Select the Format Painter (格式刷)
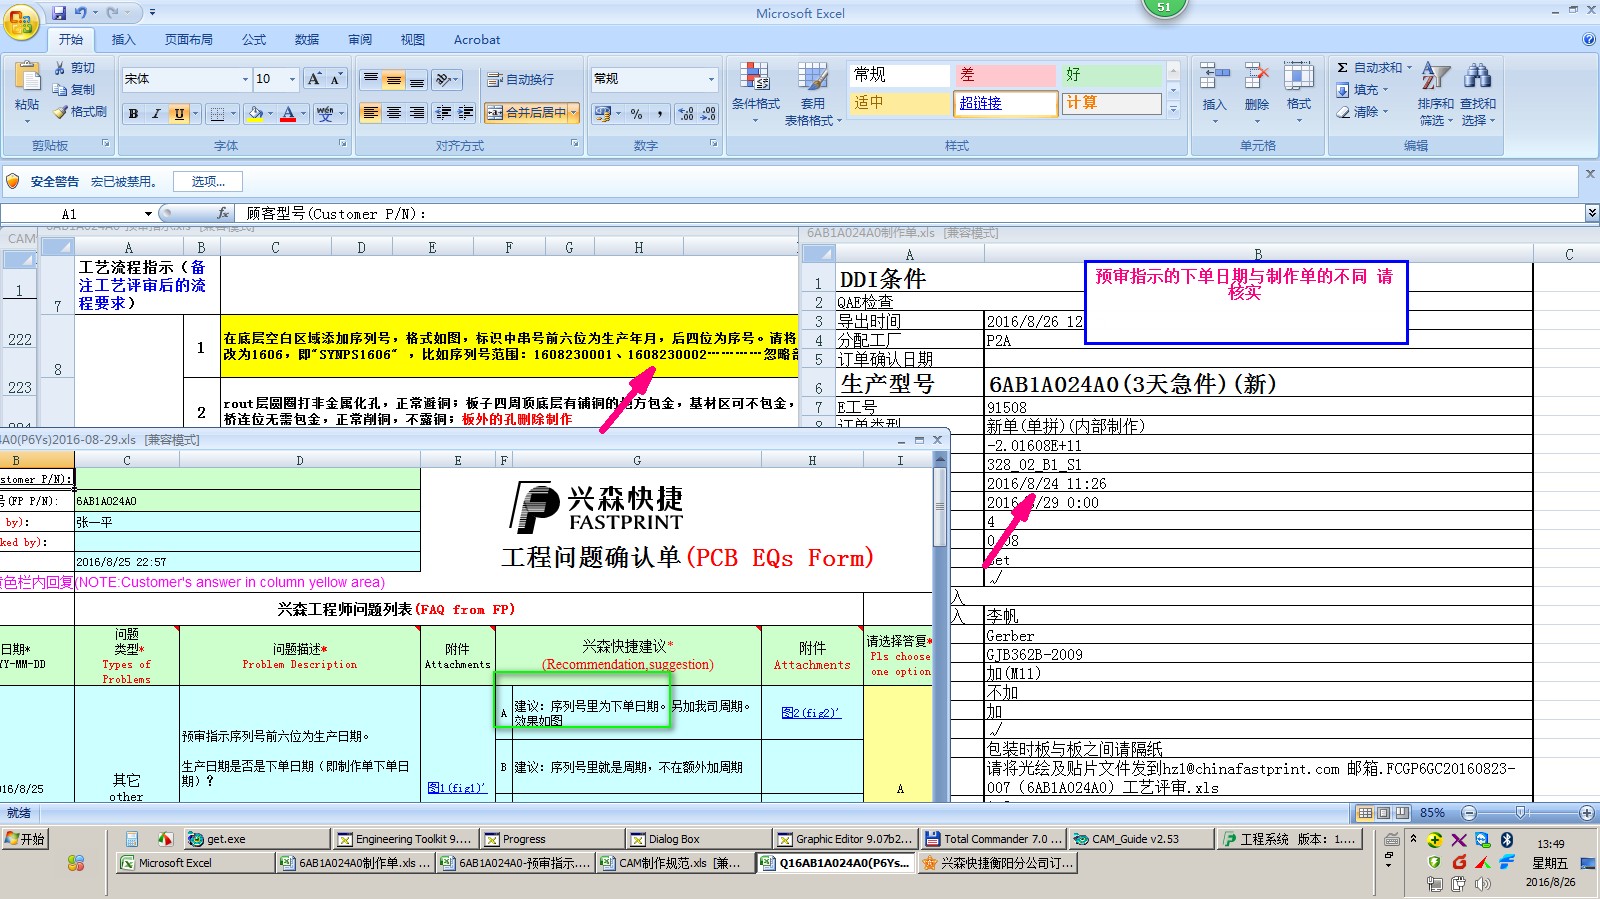This screenshot has width=1600, height=899. click(79, 112)
